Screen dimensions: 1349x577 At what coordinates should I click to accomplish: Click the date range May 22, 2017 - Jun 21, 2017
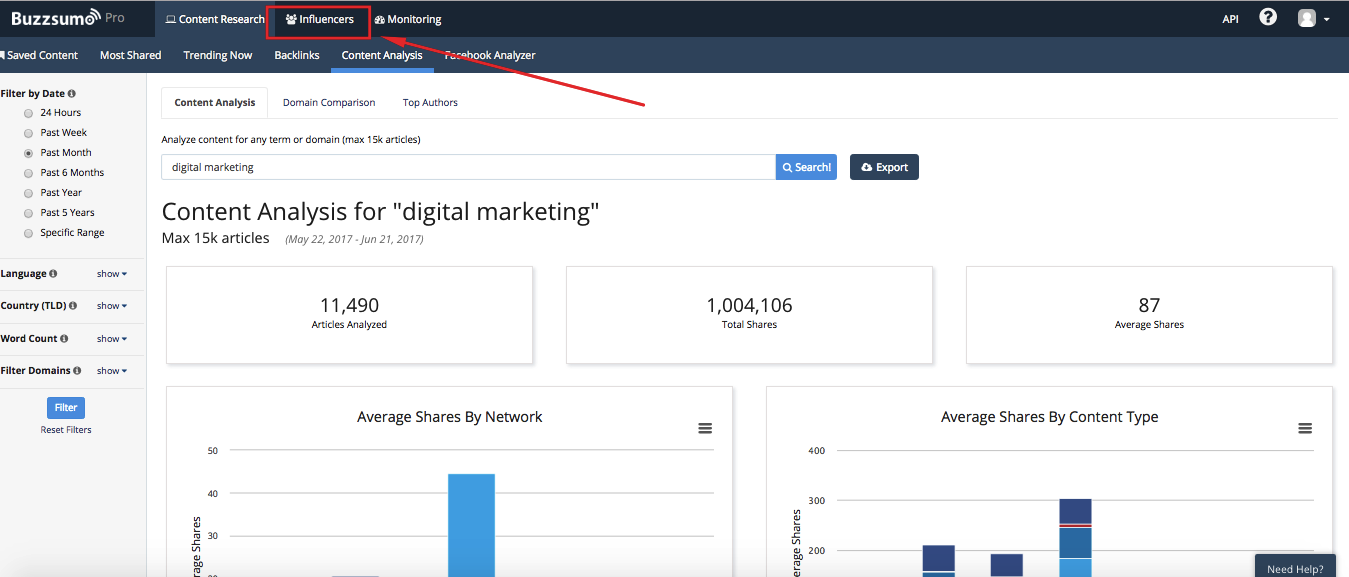click(354, 240)
